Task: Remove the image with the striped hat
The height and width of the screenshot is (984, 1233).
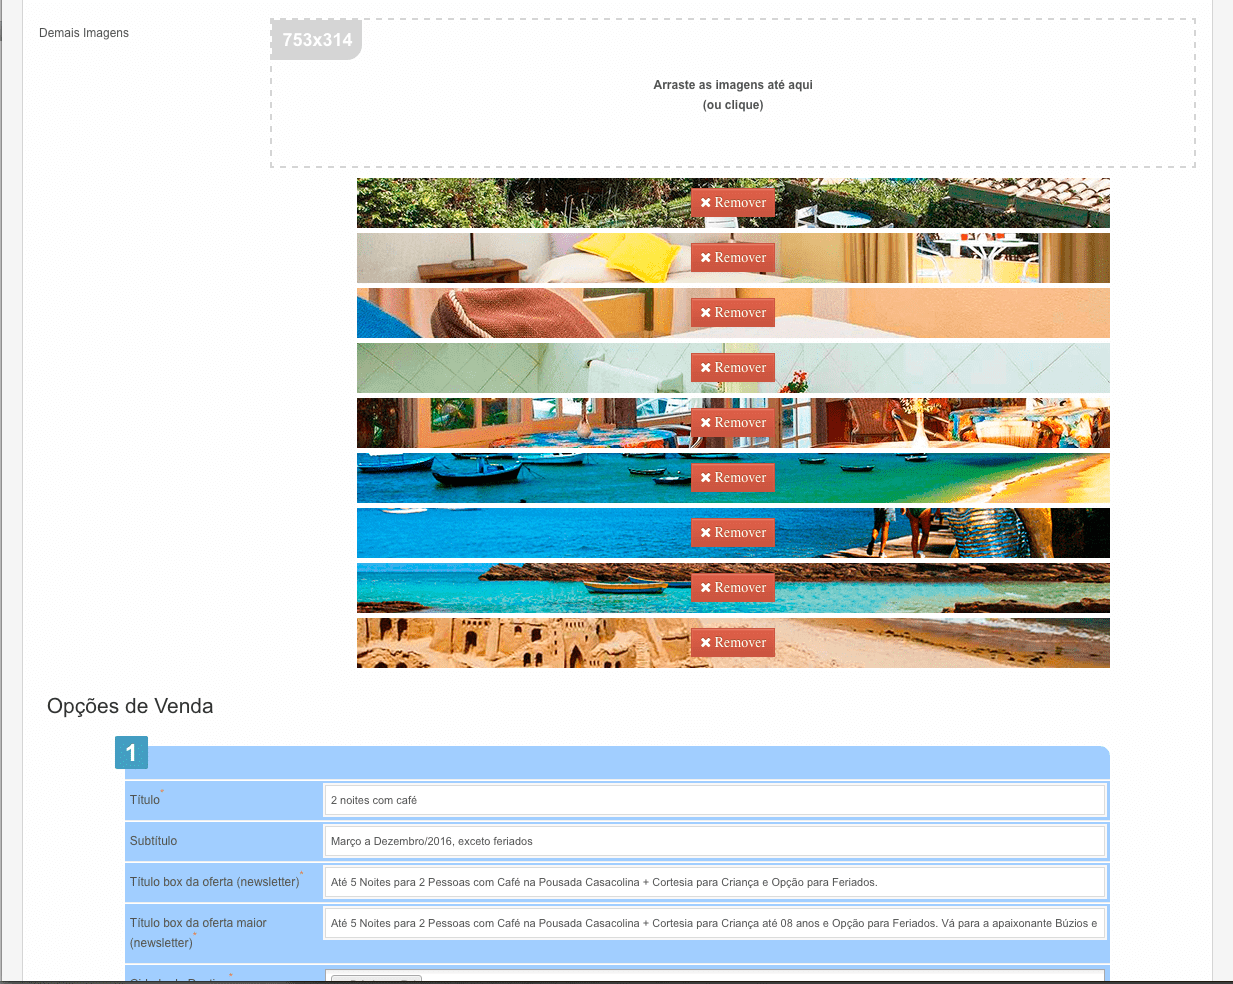Action: [x=732, y=313]
